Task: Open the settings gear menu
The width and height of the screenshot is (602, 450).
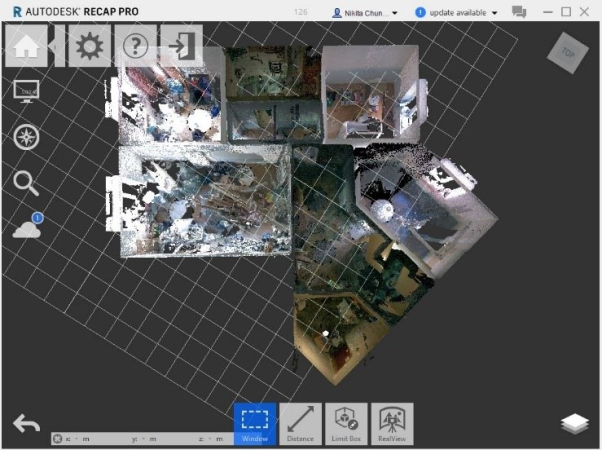Action: [90, 47]
